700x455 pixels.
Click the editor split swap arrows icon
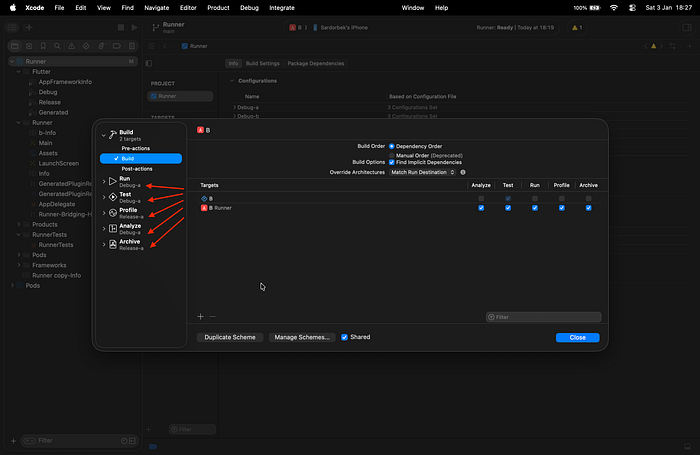coord(673,46)
